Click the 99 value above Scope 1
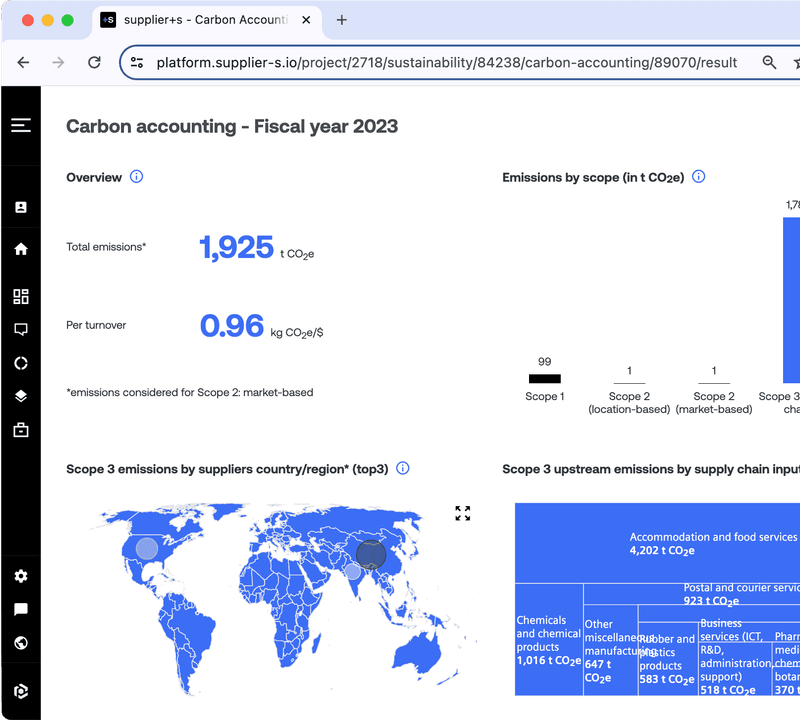Image resolution: width=800 pixels, height=720 pixels. [x=544, y=362]
